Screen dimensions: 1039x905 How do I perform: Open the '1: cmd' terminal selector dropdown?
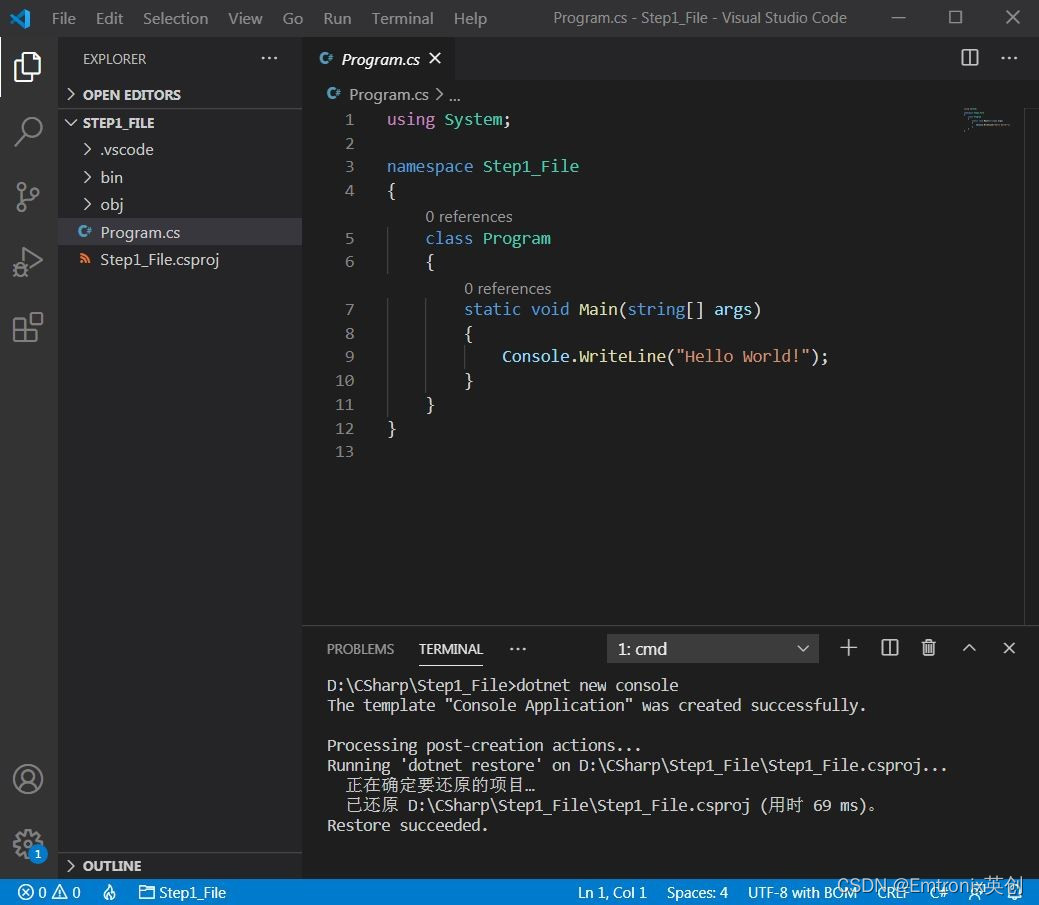click(712, 649)
